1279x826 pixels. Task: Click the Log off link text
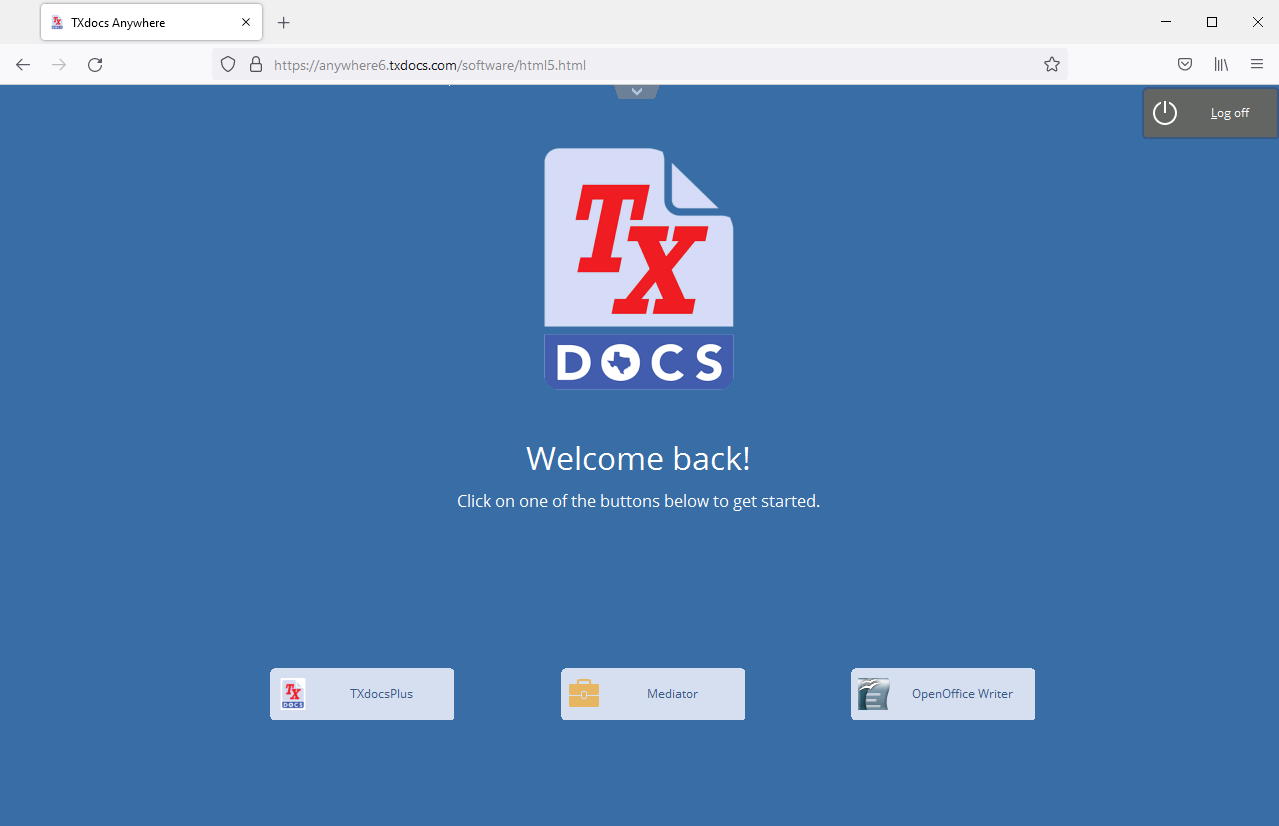(x=1229, y=113)
